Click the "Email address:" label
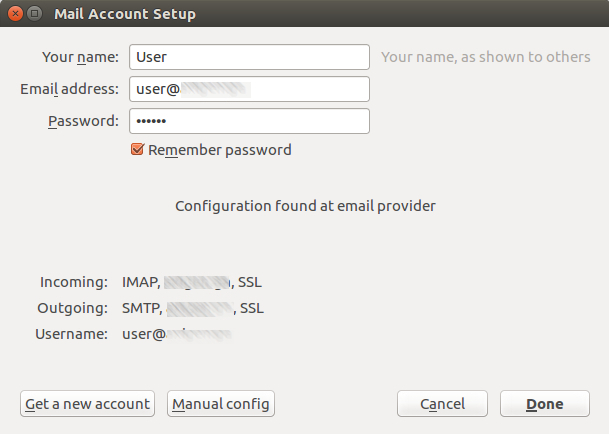Image resolution: width=609 pixels, height=434 pixels. coord(70,89)
